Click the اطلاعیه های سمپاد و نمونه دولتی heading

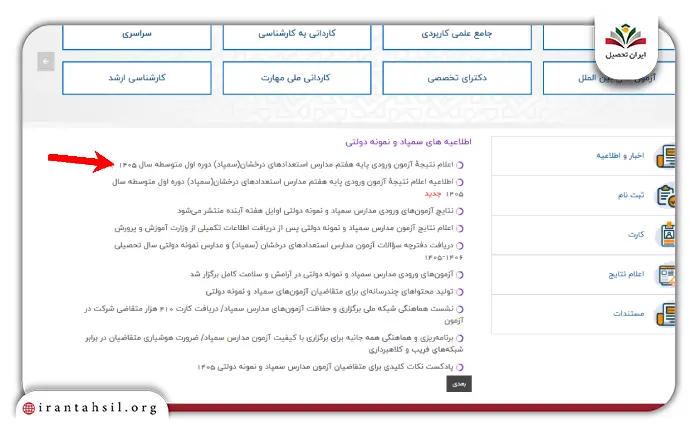408,142
